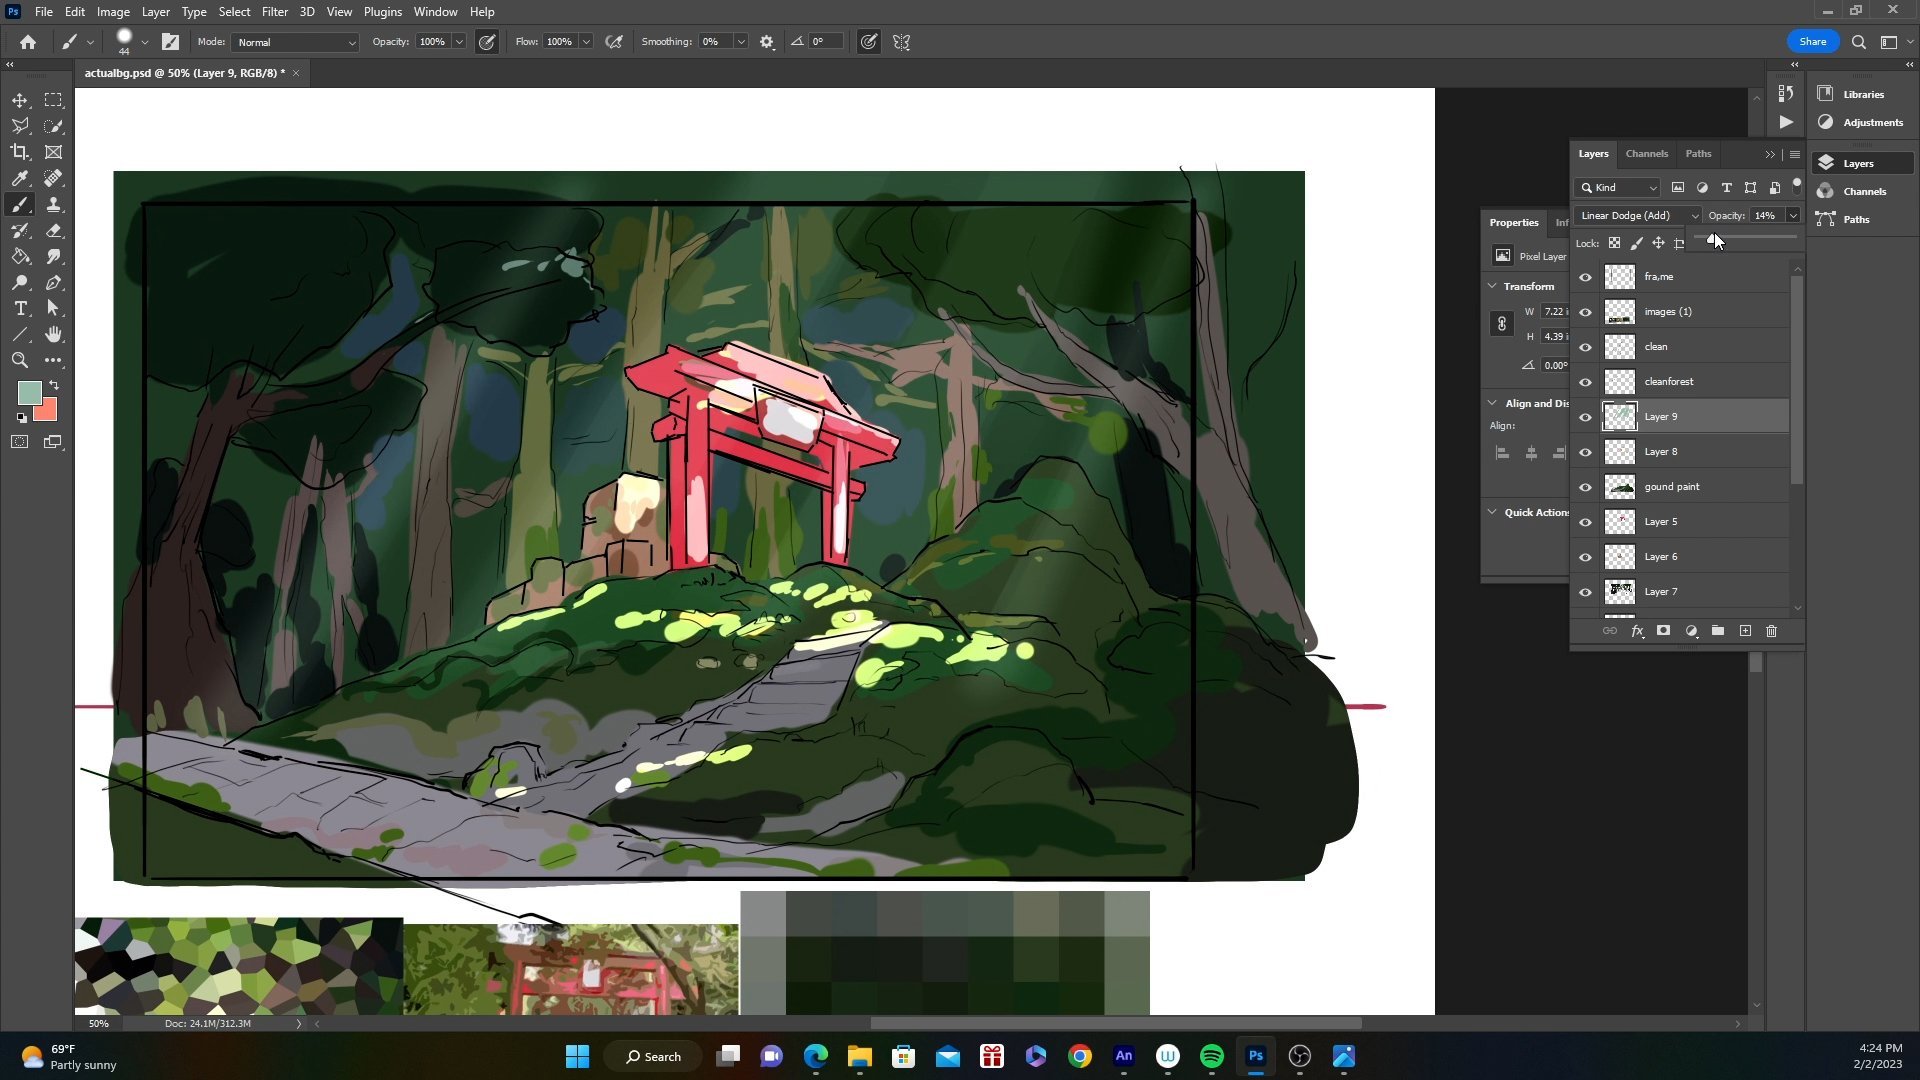Click the Add Layer Mask icon
This screenshot has height=1080, width=1920.
(1663, 630)
